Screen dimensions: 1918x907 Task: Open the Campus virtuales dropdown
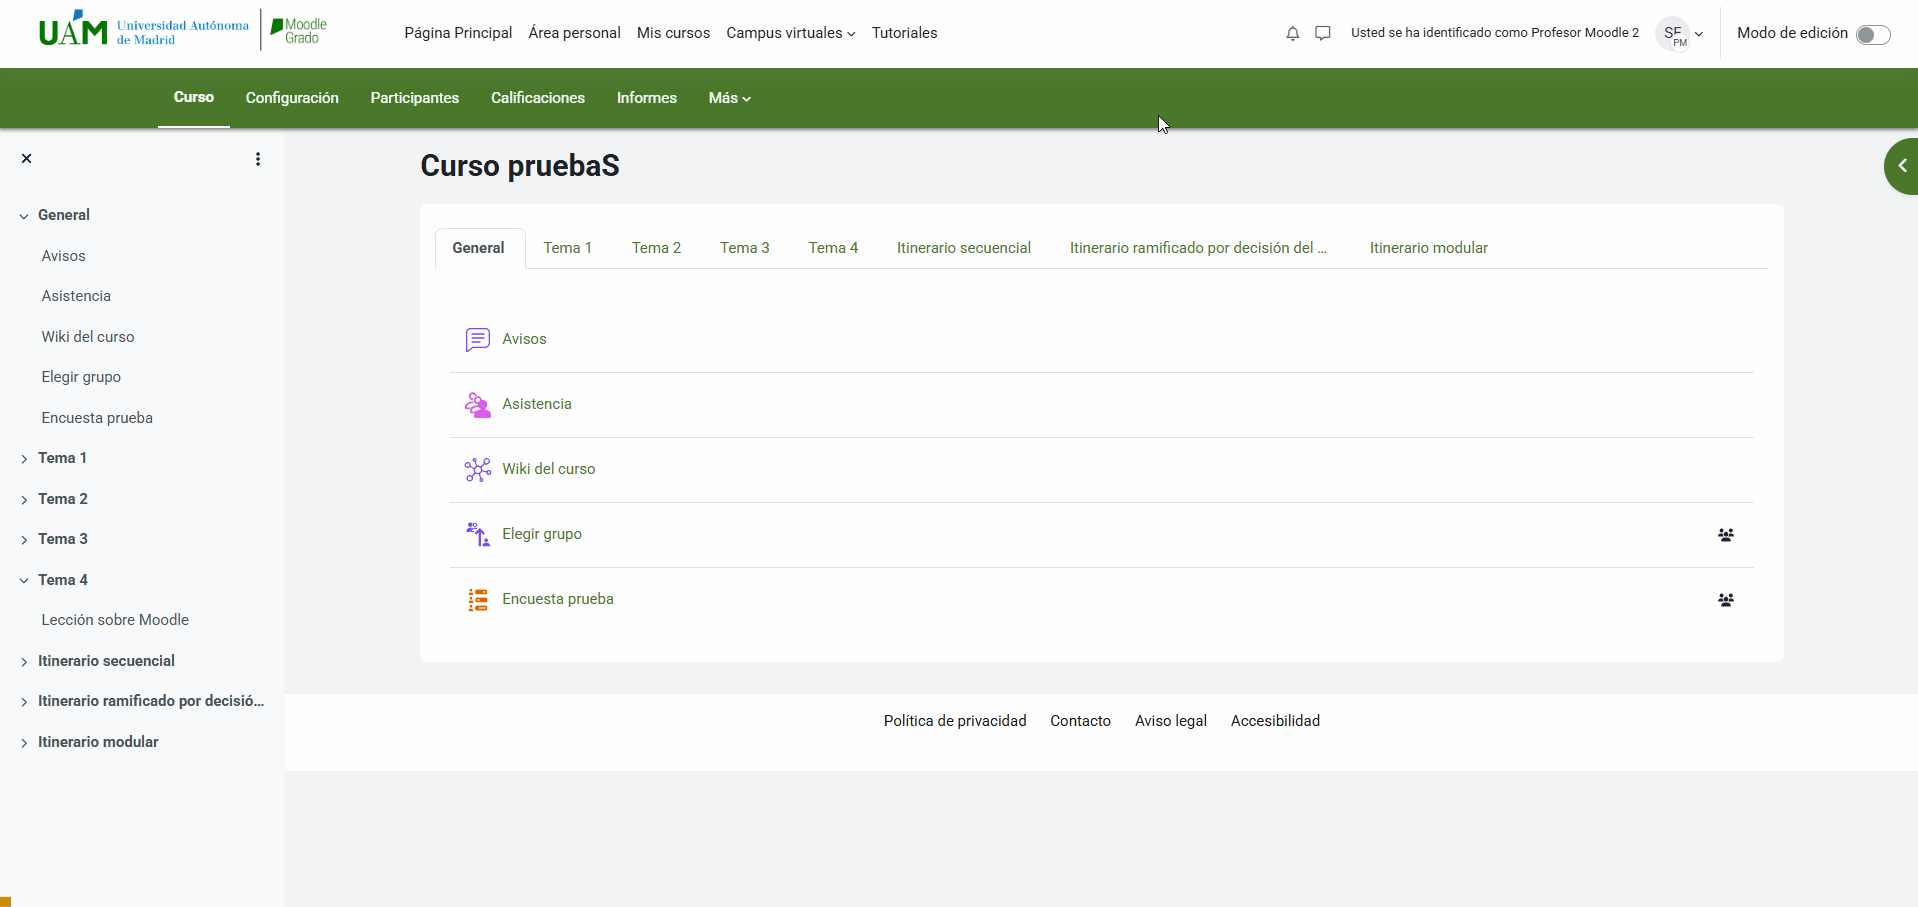click(790, 33)
